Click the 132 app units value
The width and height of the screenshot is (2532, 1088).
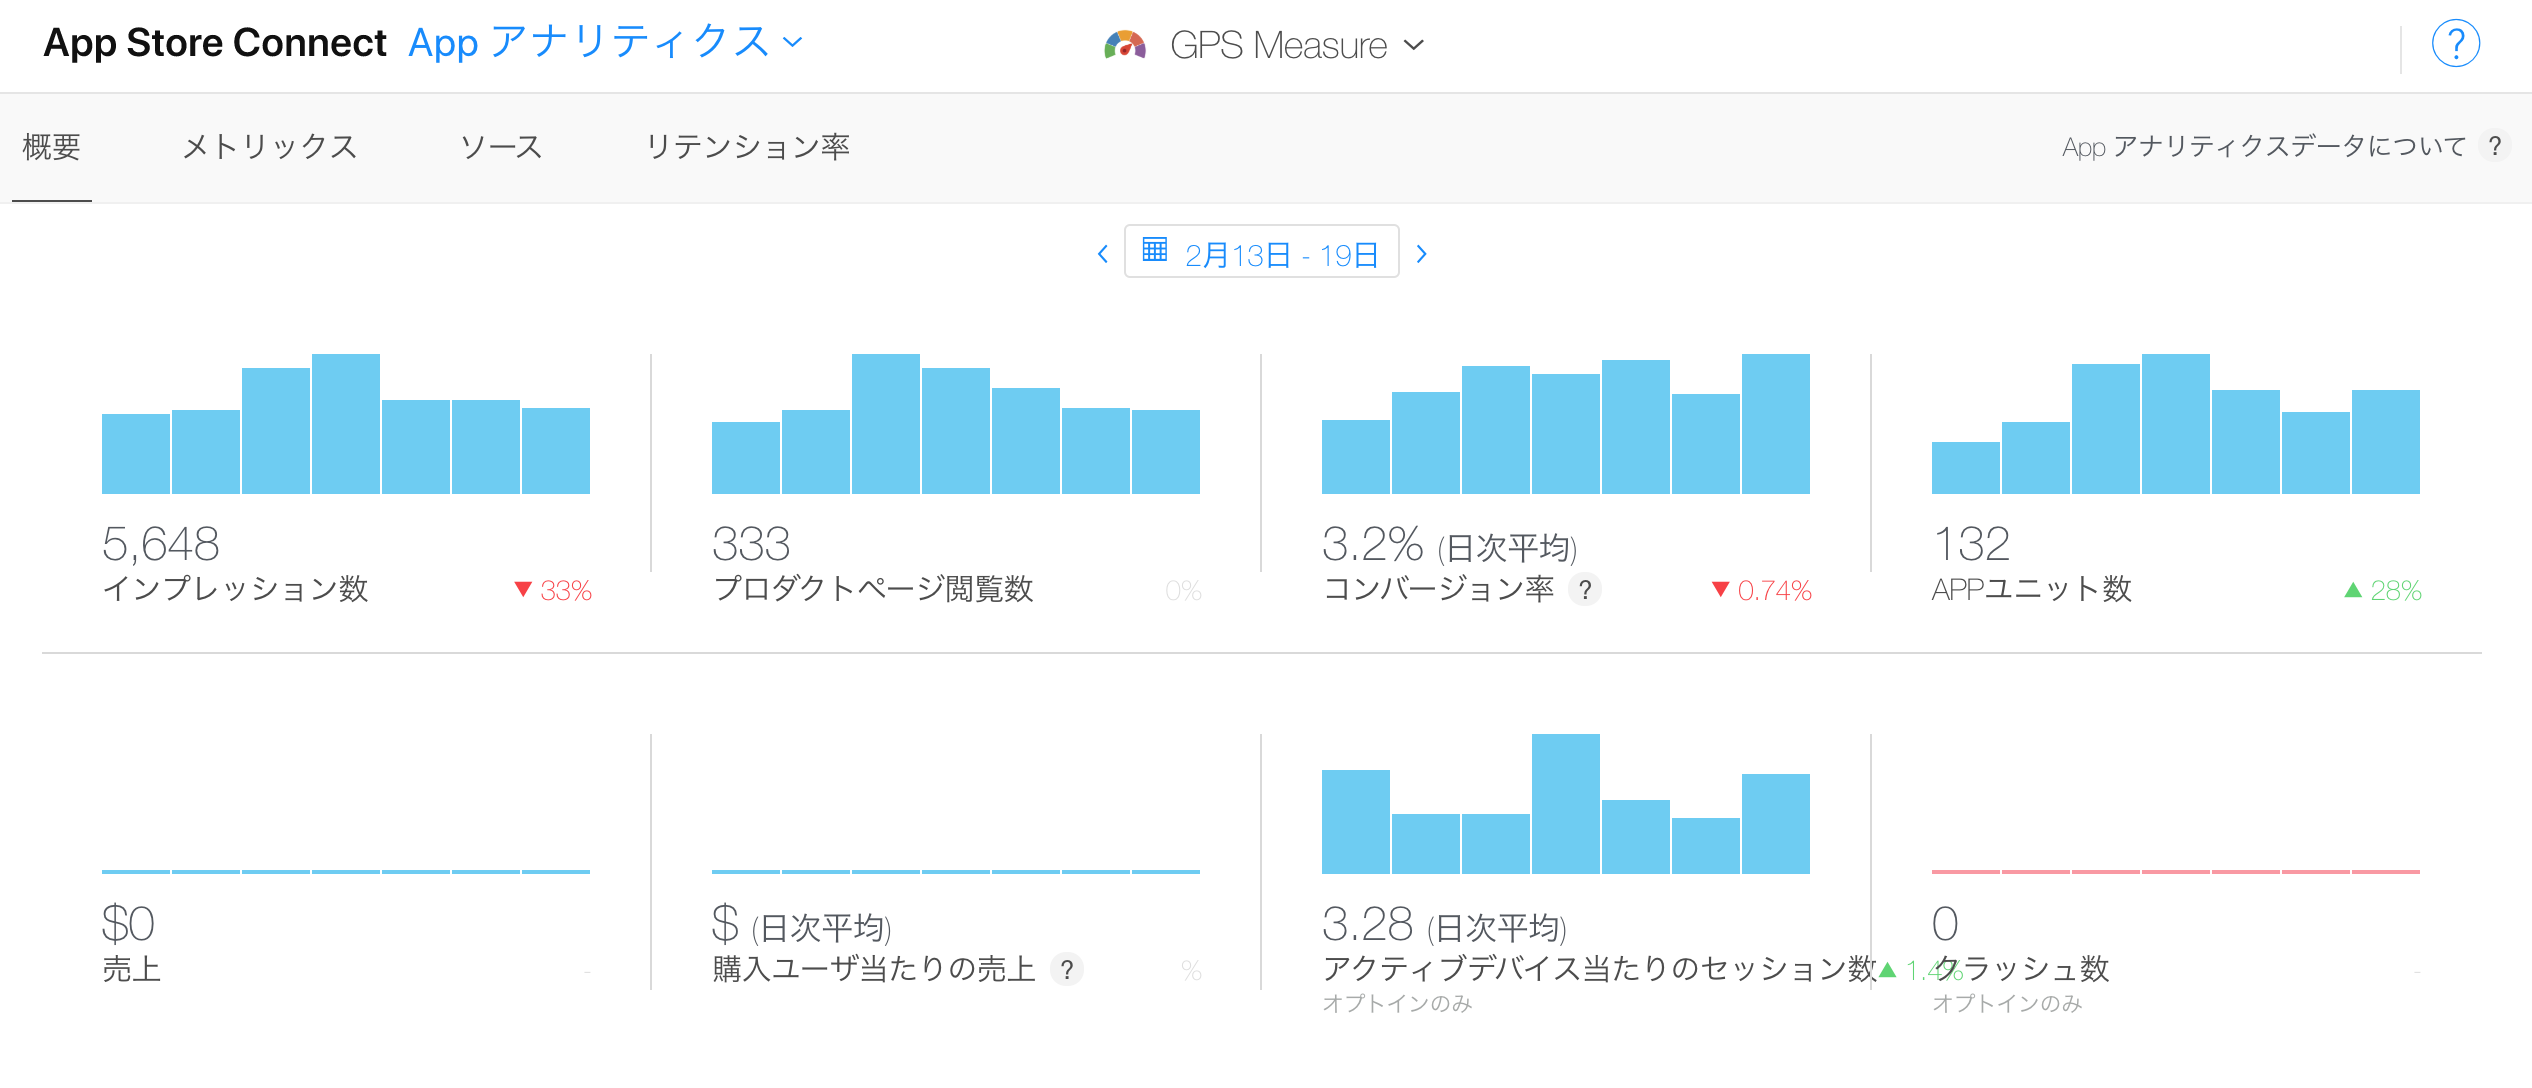click(x=1971, y=545)
